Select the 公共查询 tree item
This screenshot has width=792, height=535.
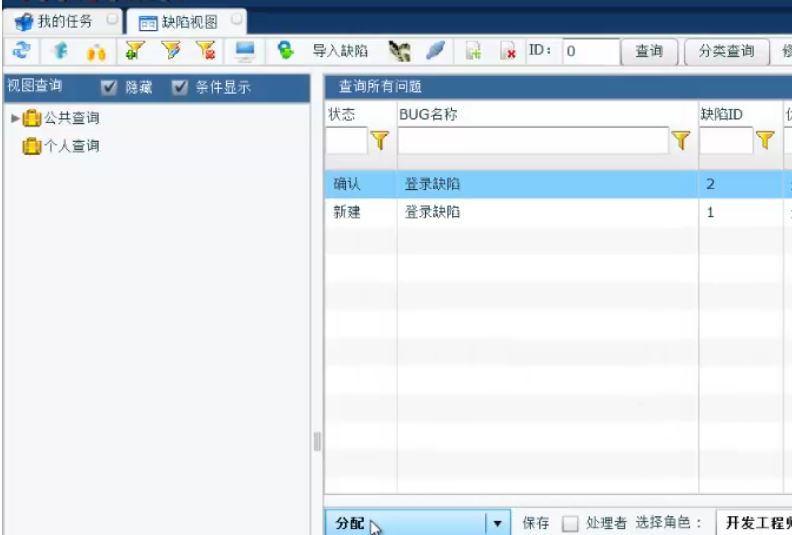pos(72,118)
